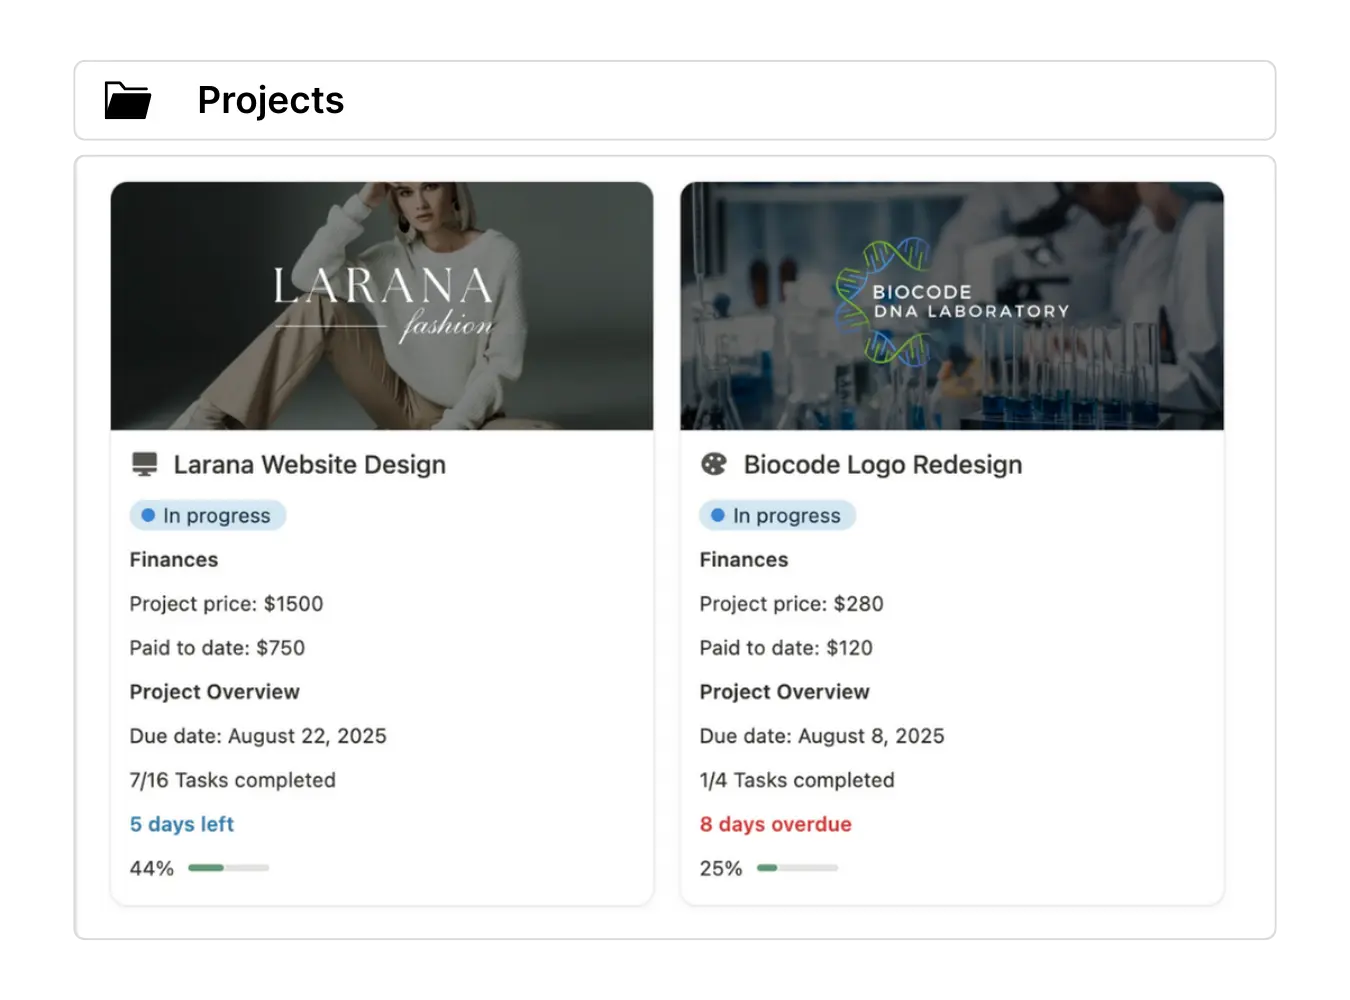Open the Larana Website Design project title

[x=309, y=465]
